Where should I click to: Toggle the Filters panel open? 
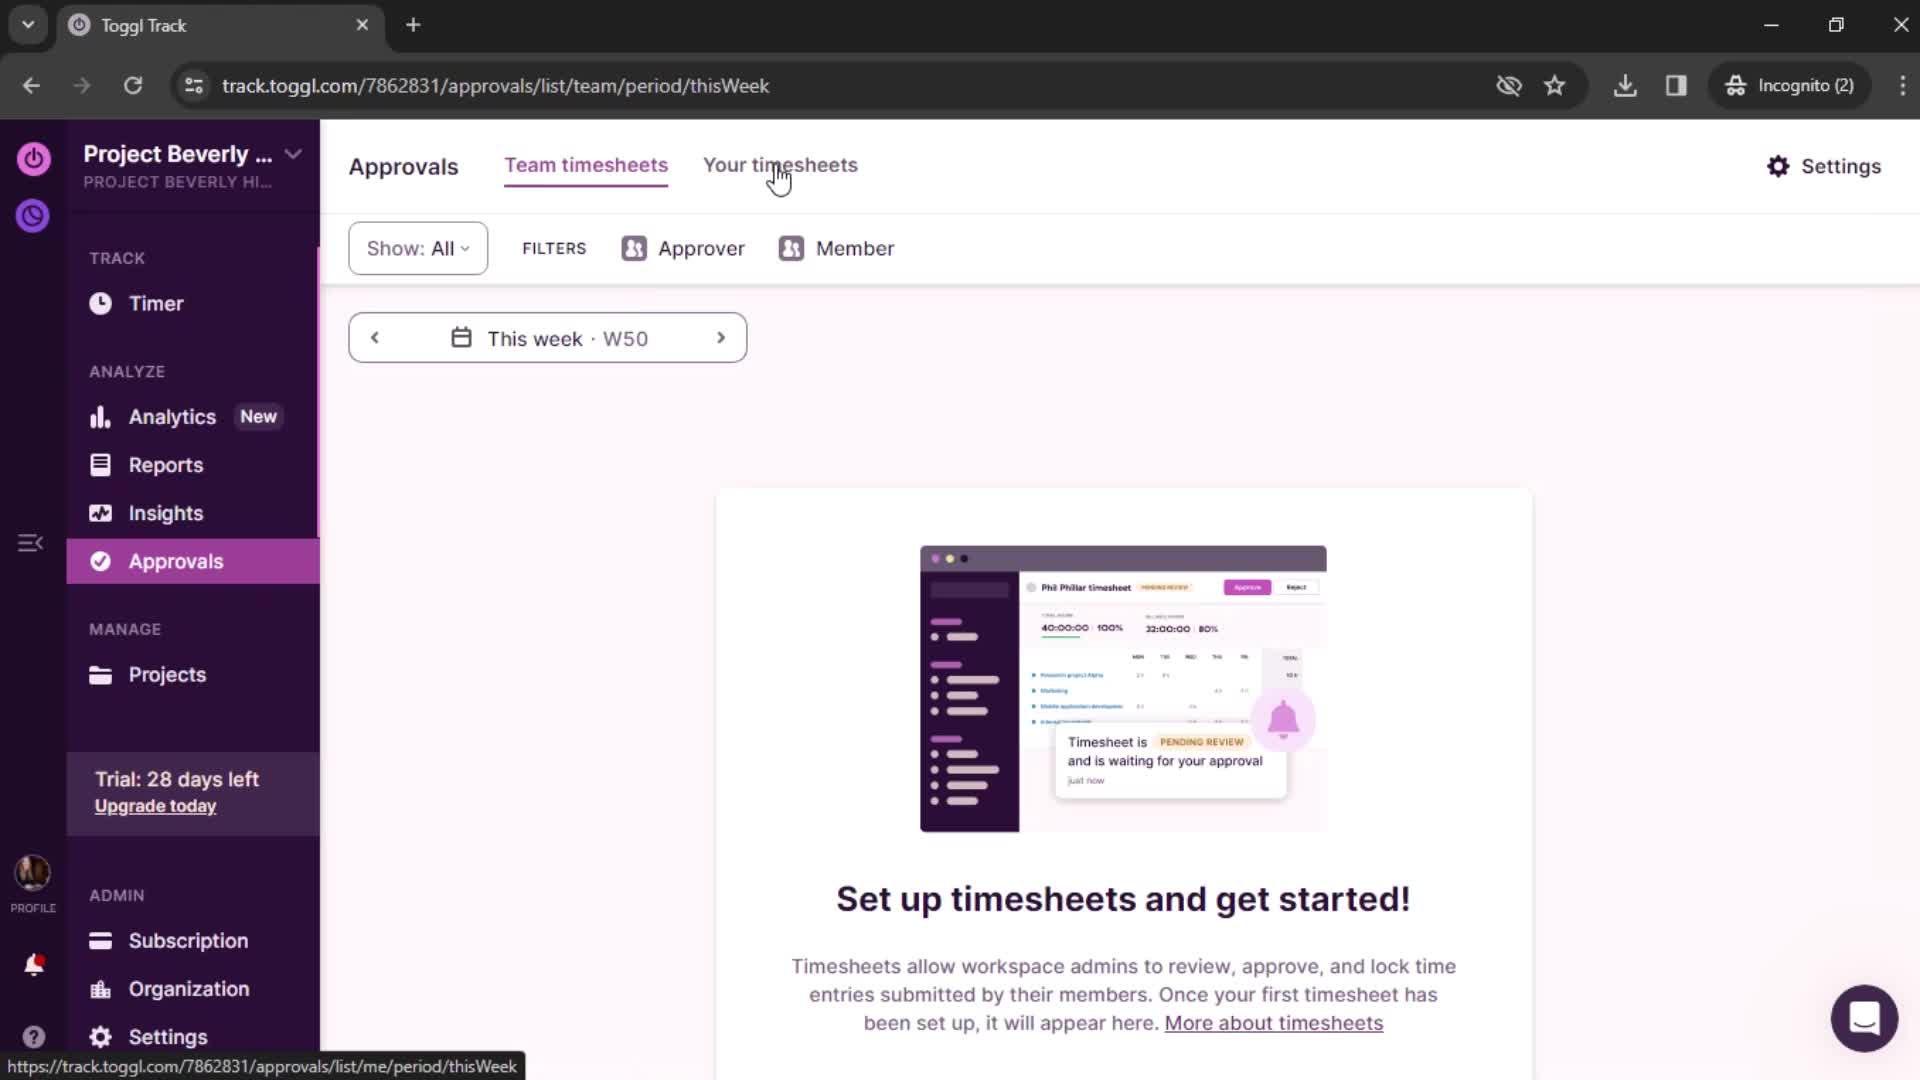pos(555,248)
